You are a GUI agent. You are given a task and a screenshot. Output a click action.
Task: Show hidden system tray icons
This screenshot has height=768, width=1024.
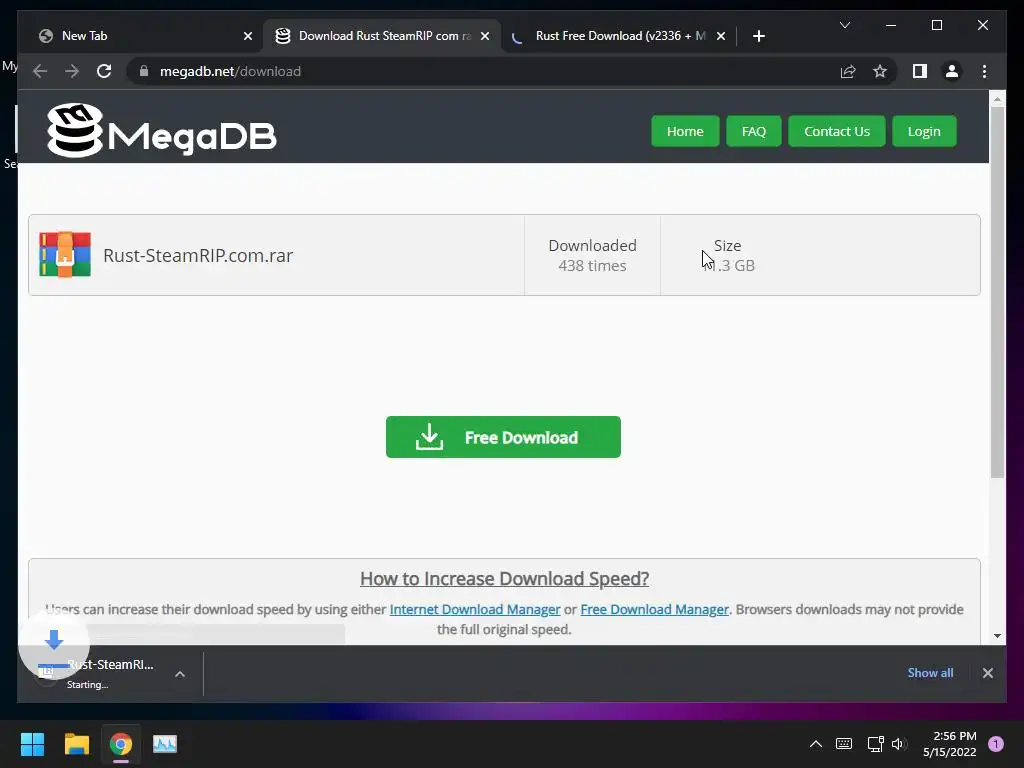[816, 744]
